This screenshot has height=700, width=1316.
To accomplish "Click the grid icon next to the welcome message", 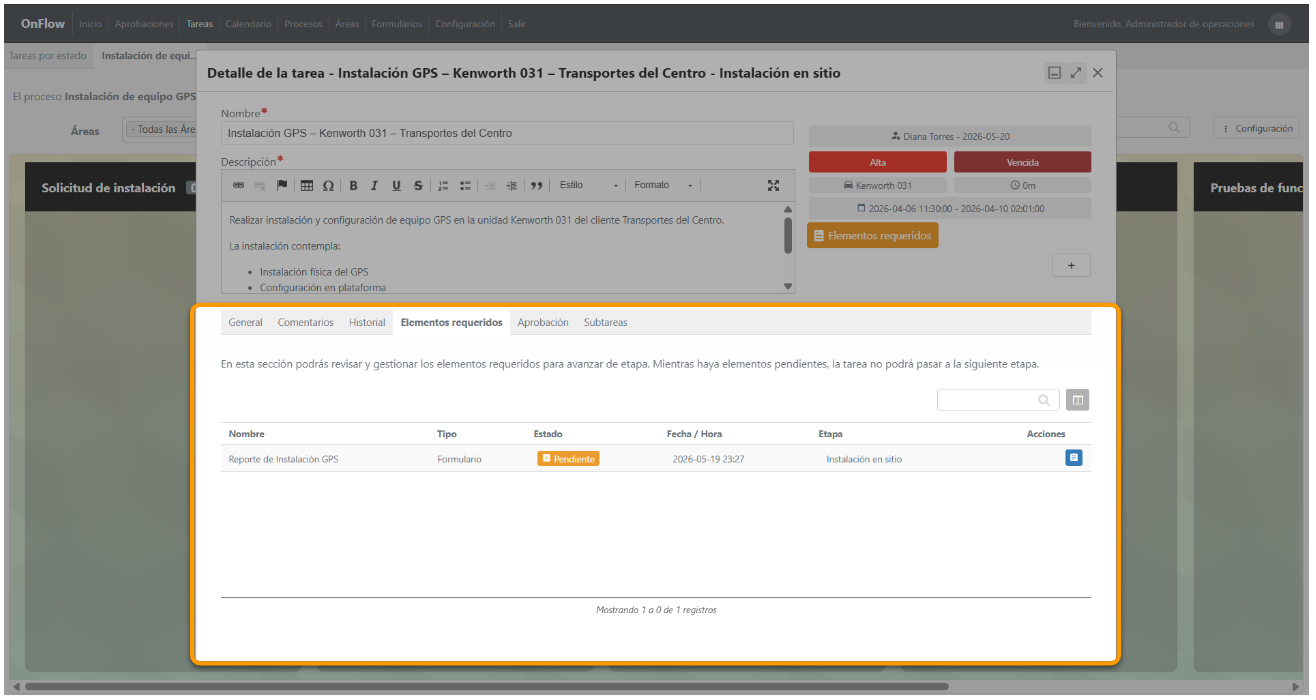I will [1279, 24].
